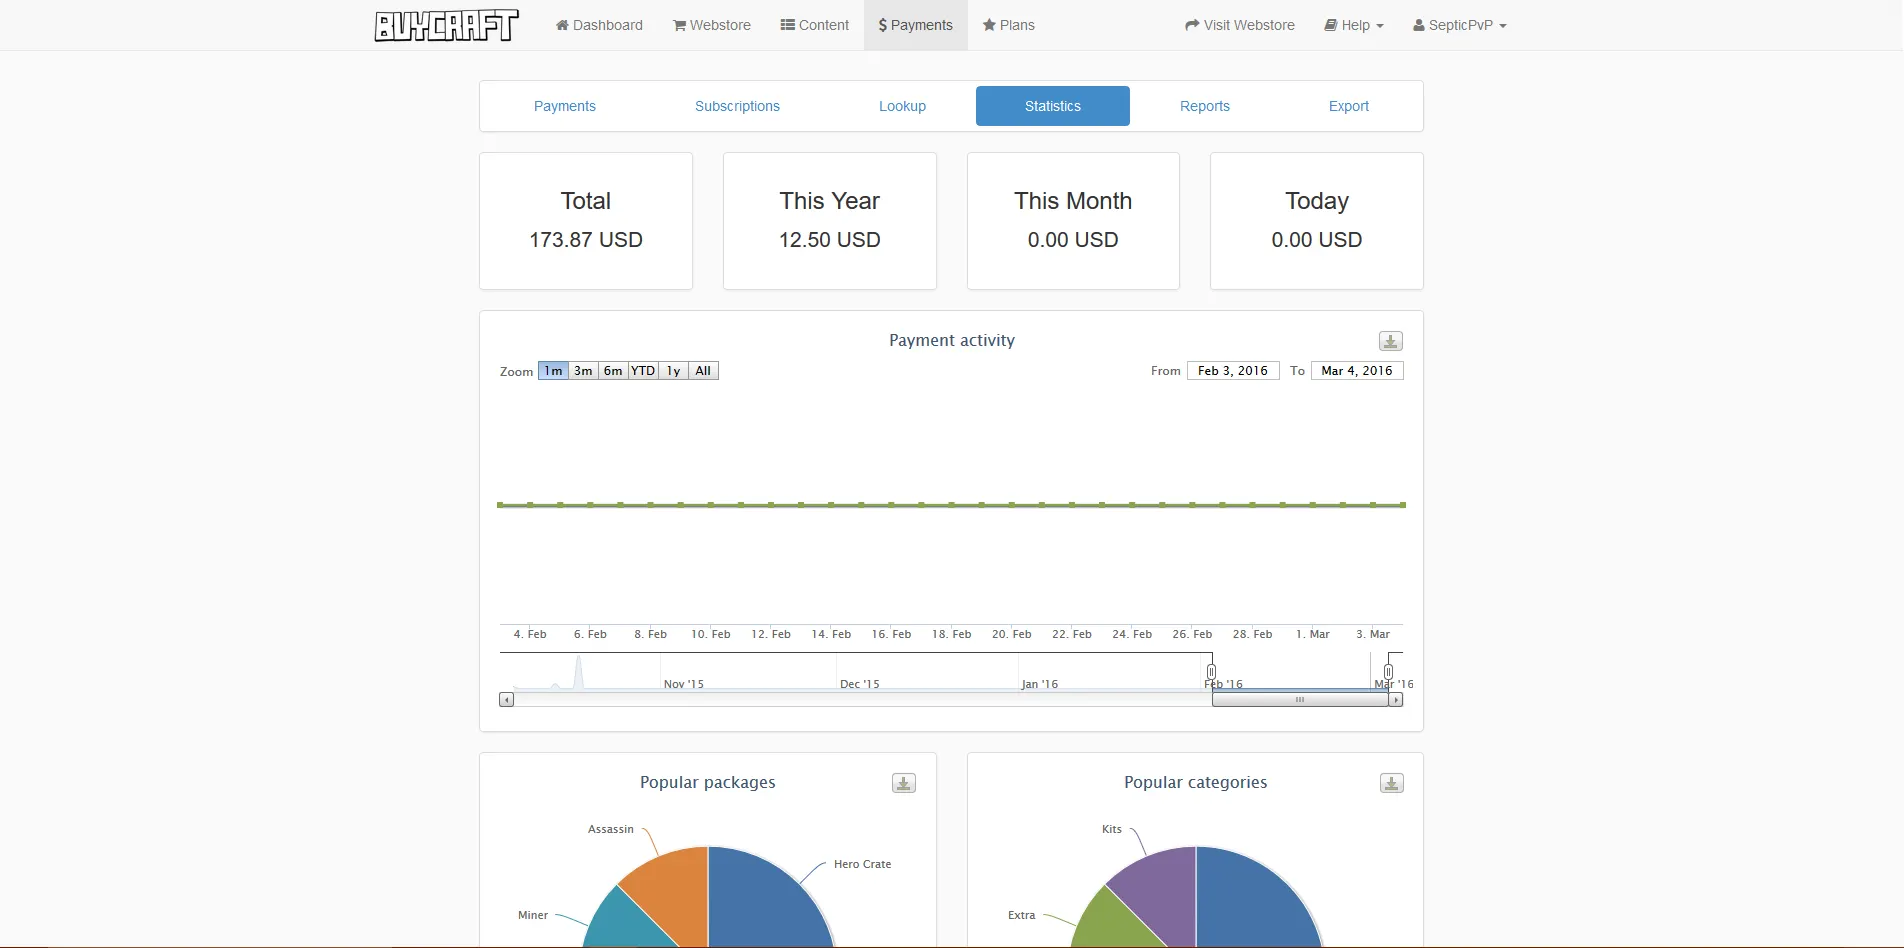Screen dimensions: 1904x948
Task: Click the Assassin pie label
Action: (611, 829)
